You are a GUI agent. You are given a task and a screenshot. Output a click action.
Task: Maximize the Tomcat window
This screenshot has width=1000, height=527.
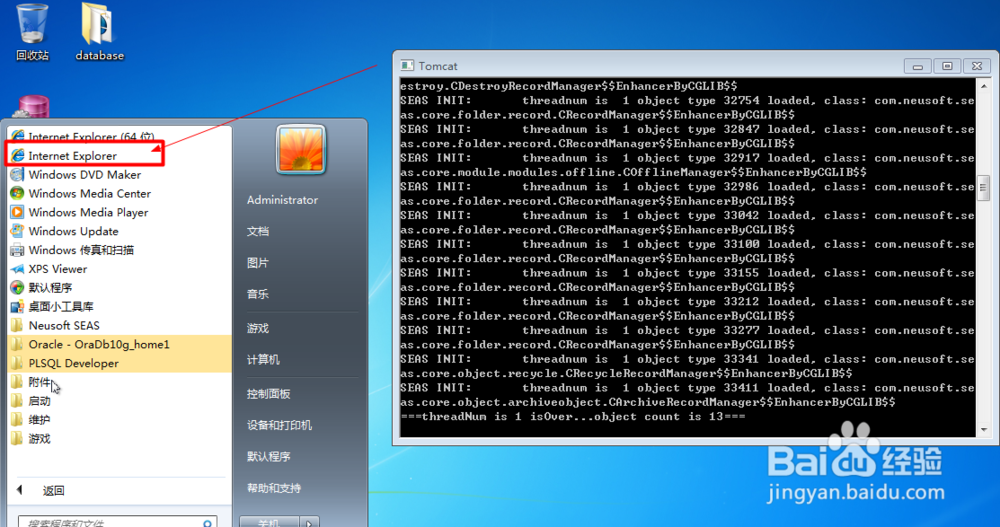tap(947, 66)
